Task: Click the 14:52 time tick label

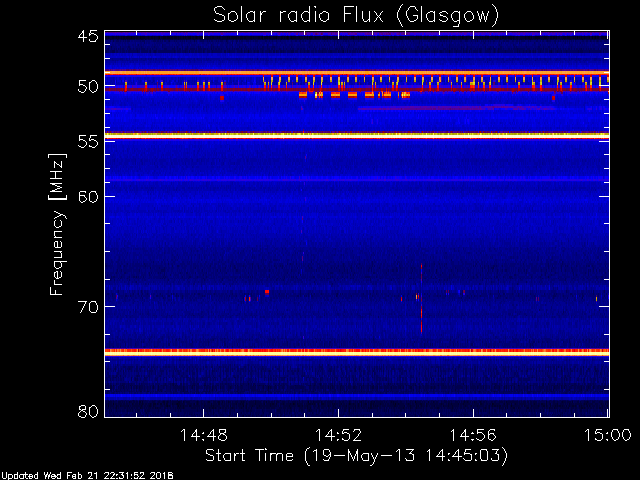Action: tap(338, 435)
